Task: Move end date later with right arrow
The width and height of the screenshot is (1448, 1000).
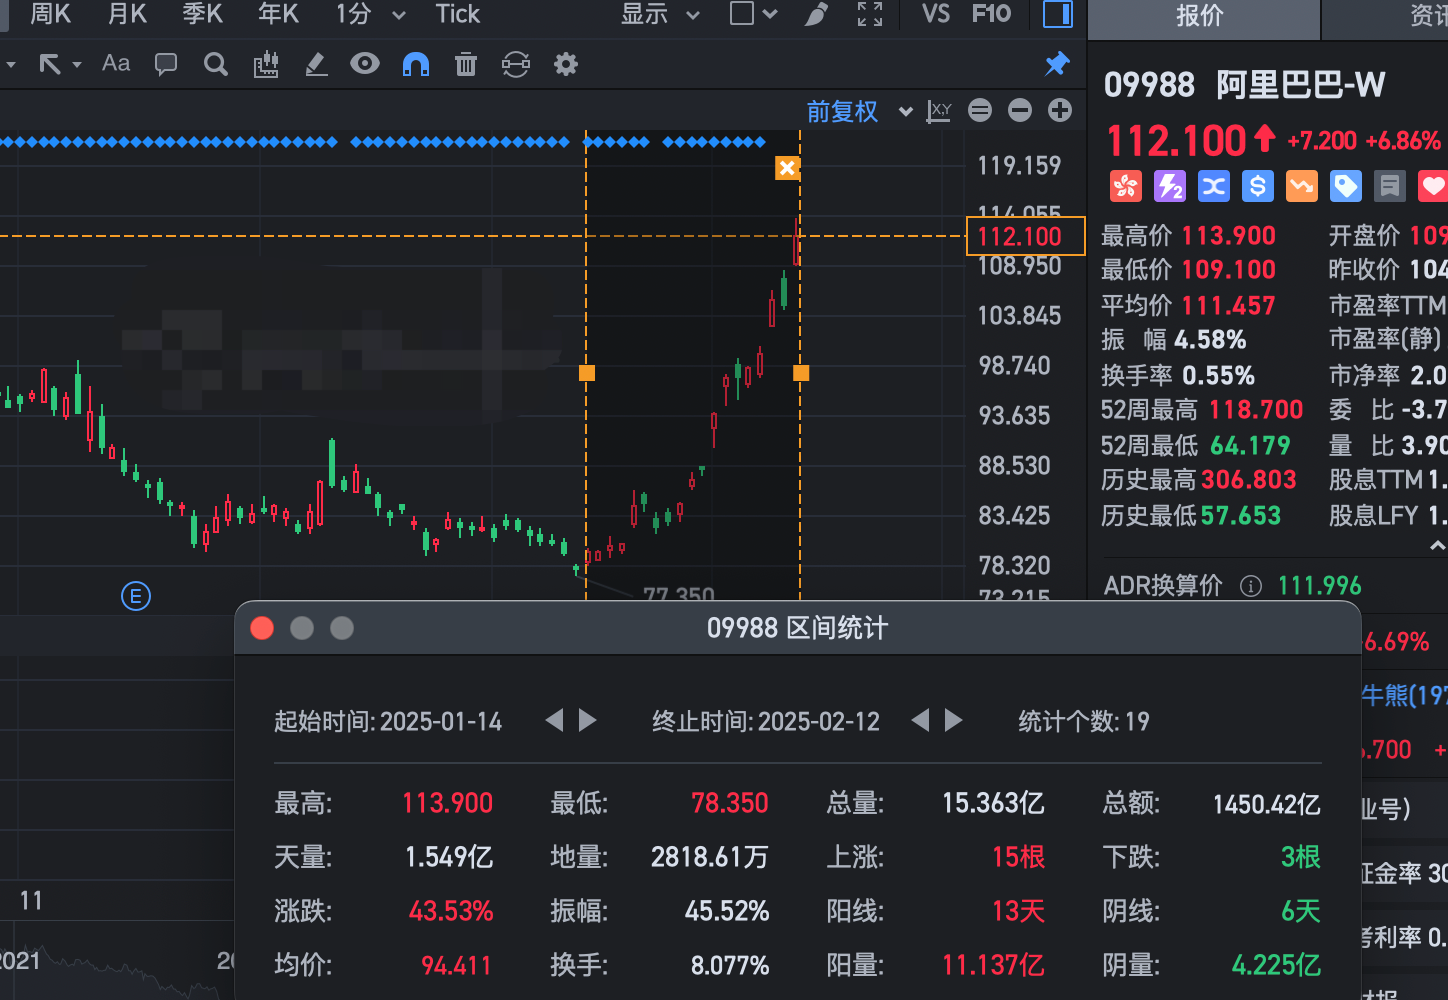Action: pos(954,720)
